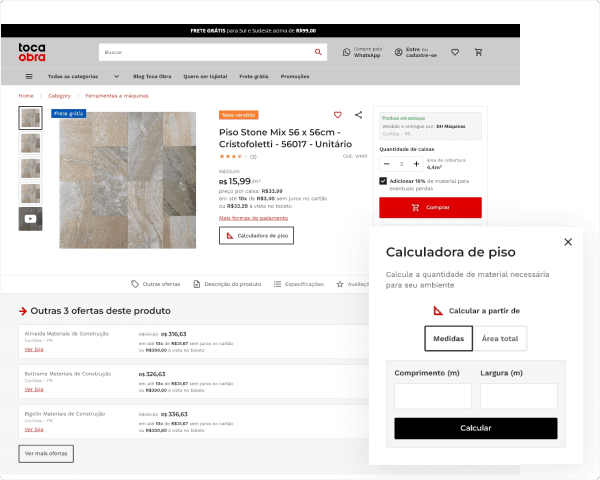Open Ver loja for Beltrame Materiais
This screenshot has width=600, height=480.
tap(34, 389)
